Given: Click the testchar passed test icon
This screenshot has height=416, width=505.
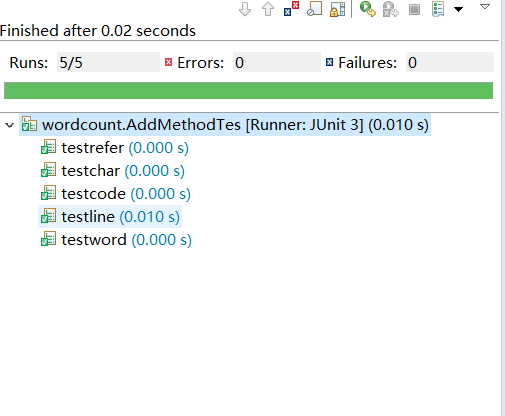Looking at the screenshot, I should [x=48, y=170].
